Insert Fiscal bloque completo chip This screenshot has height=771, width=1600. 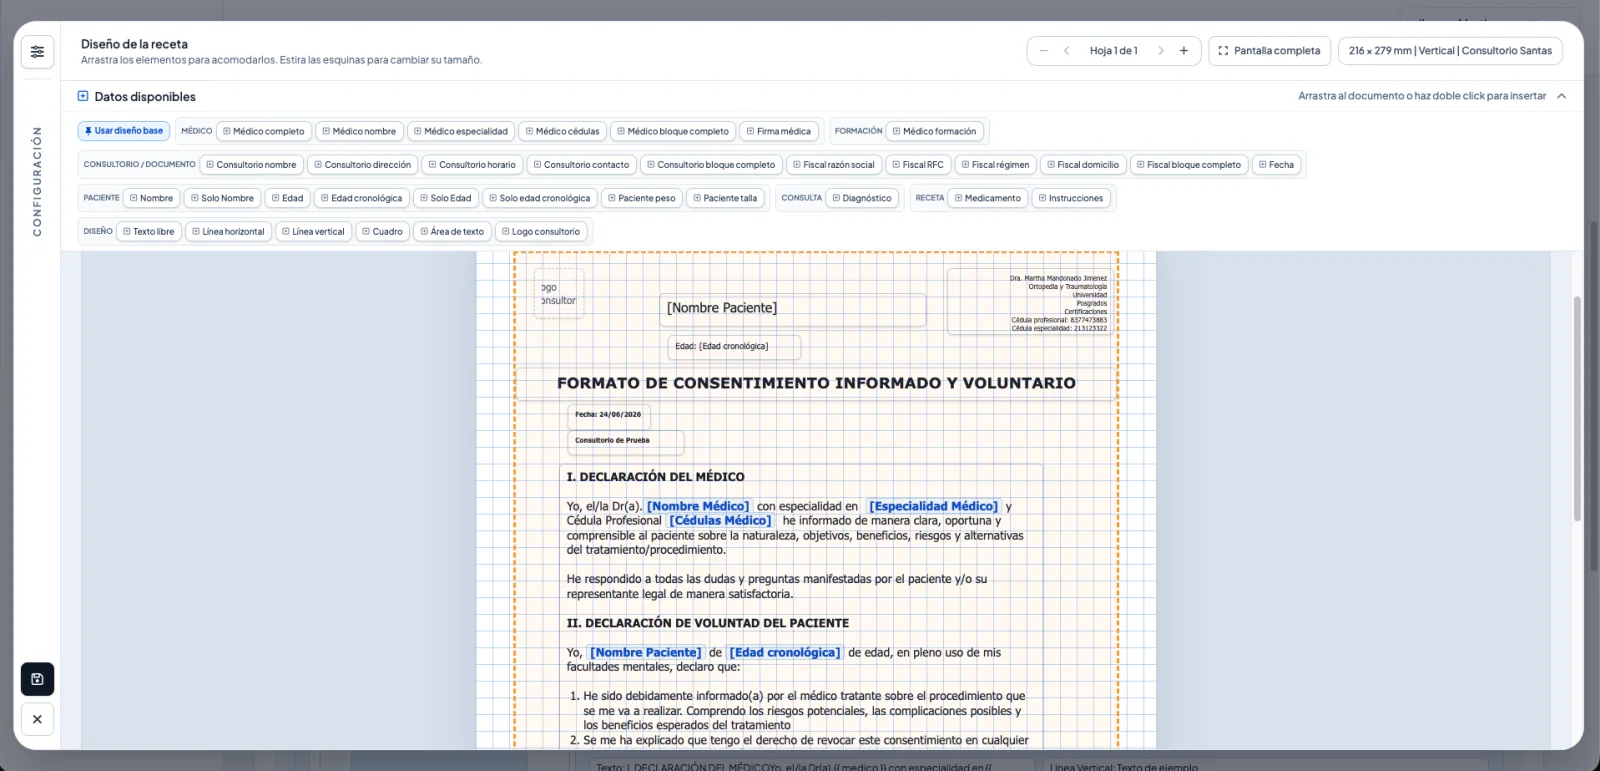1189,165
